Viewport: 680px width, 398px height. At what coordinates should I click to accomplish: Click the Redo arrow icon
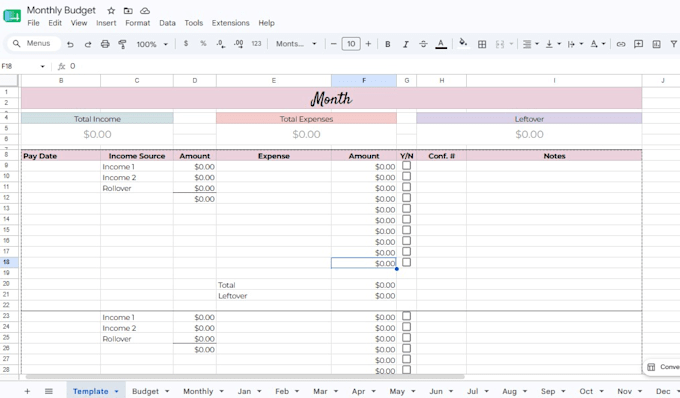pos(88,44)
